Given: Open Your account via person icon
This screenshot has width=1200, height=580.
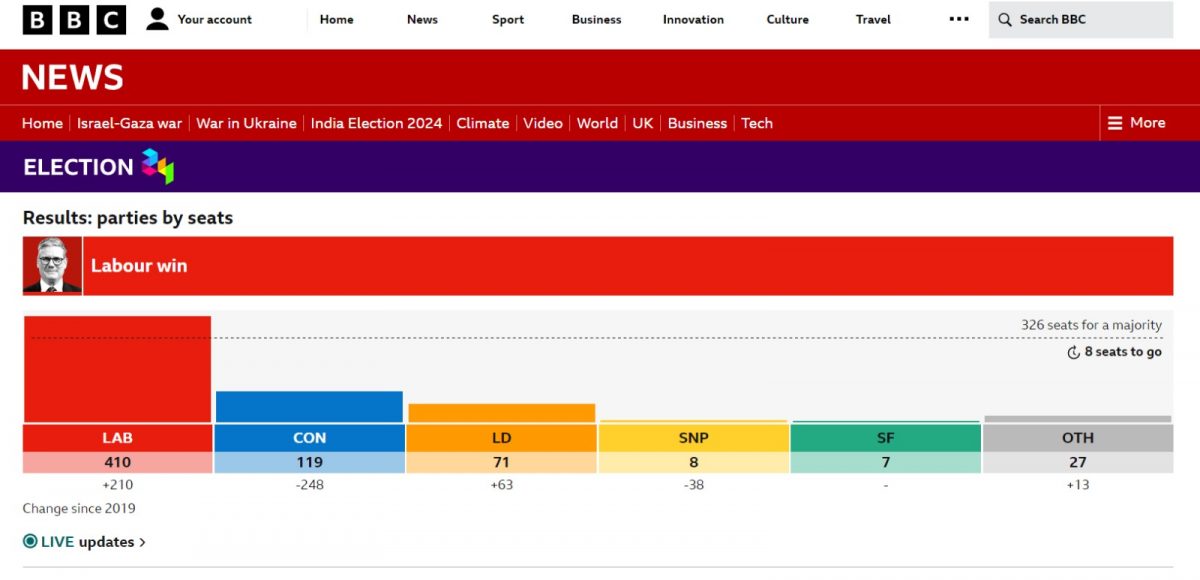Looking at the screenshot, I should 157,19.
